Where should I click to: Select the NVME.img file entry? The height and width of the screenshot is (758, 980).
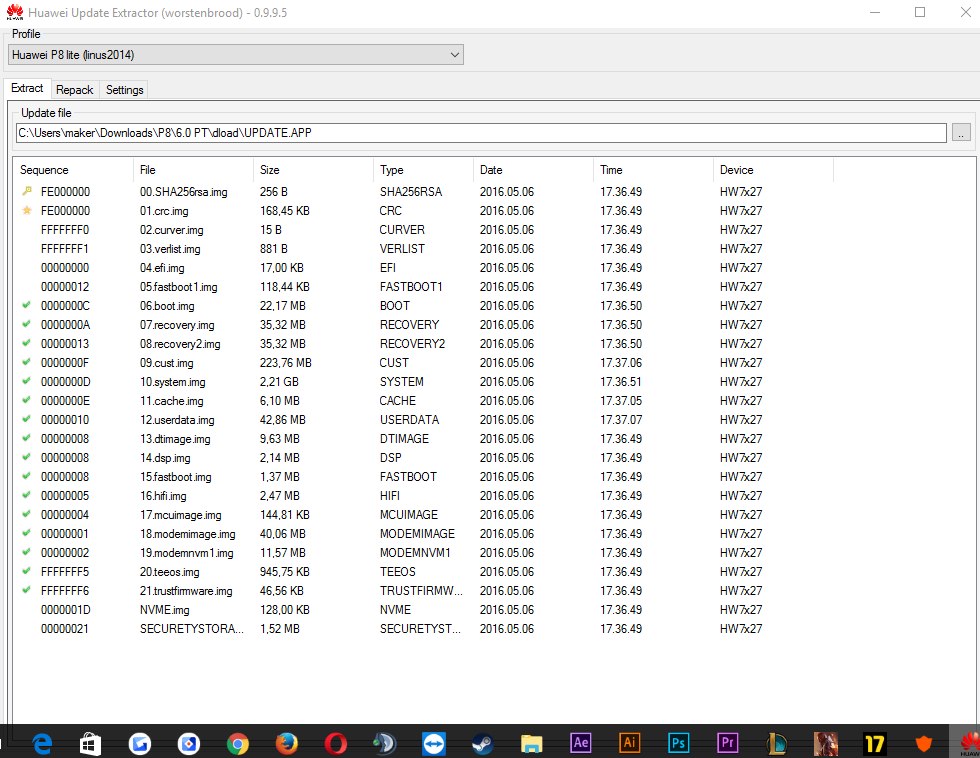coord(164,610)
